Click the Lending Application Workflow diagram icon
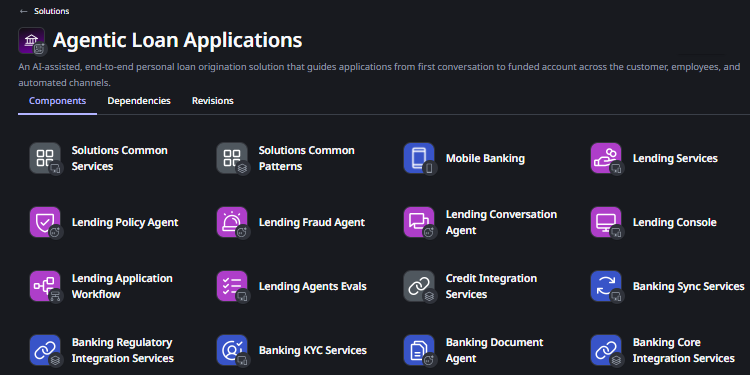Image resolution: width=750 pixels, height=375 pixels. click(x=45, y=286)
